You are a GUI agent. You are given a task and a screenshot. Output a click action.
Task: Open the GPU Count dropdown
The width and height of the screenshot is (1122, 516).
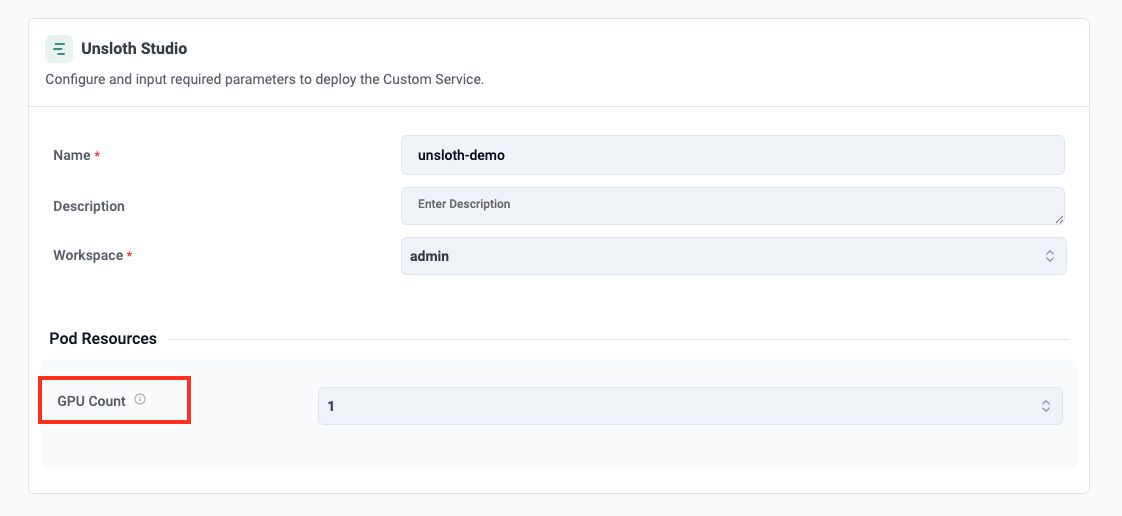pos(691,406)
